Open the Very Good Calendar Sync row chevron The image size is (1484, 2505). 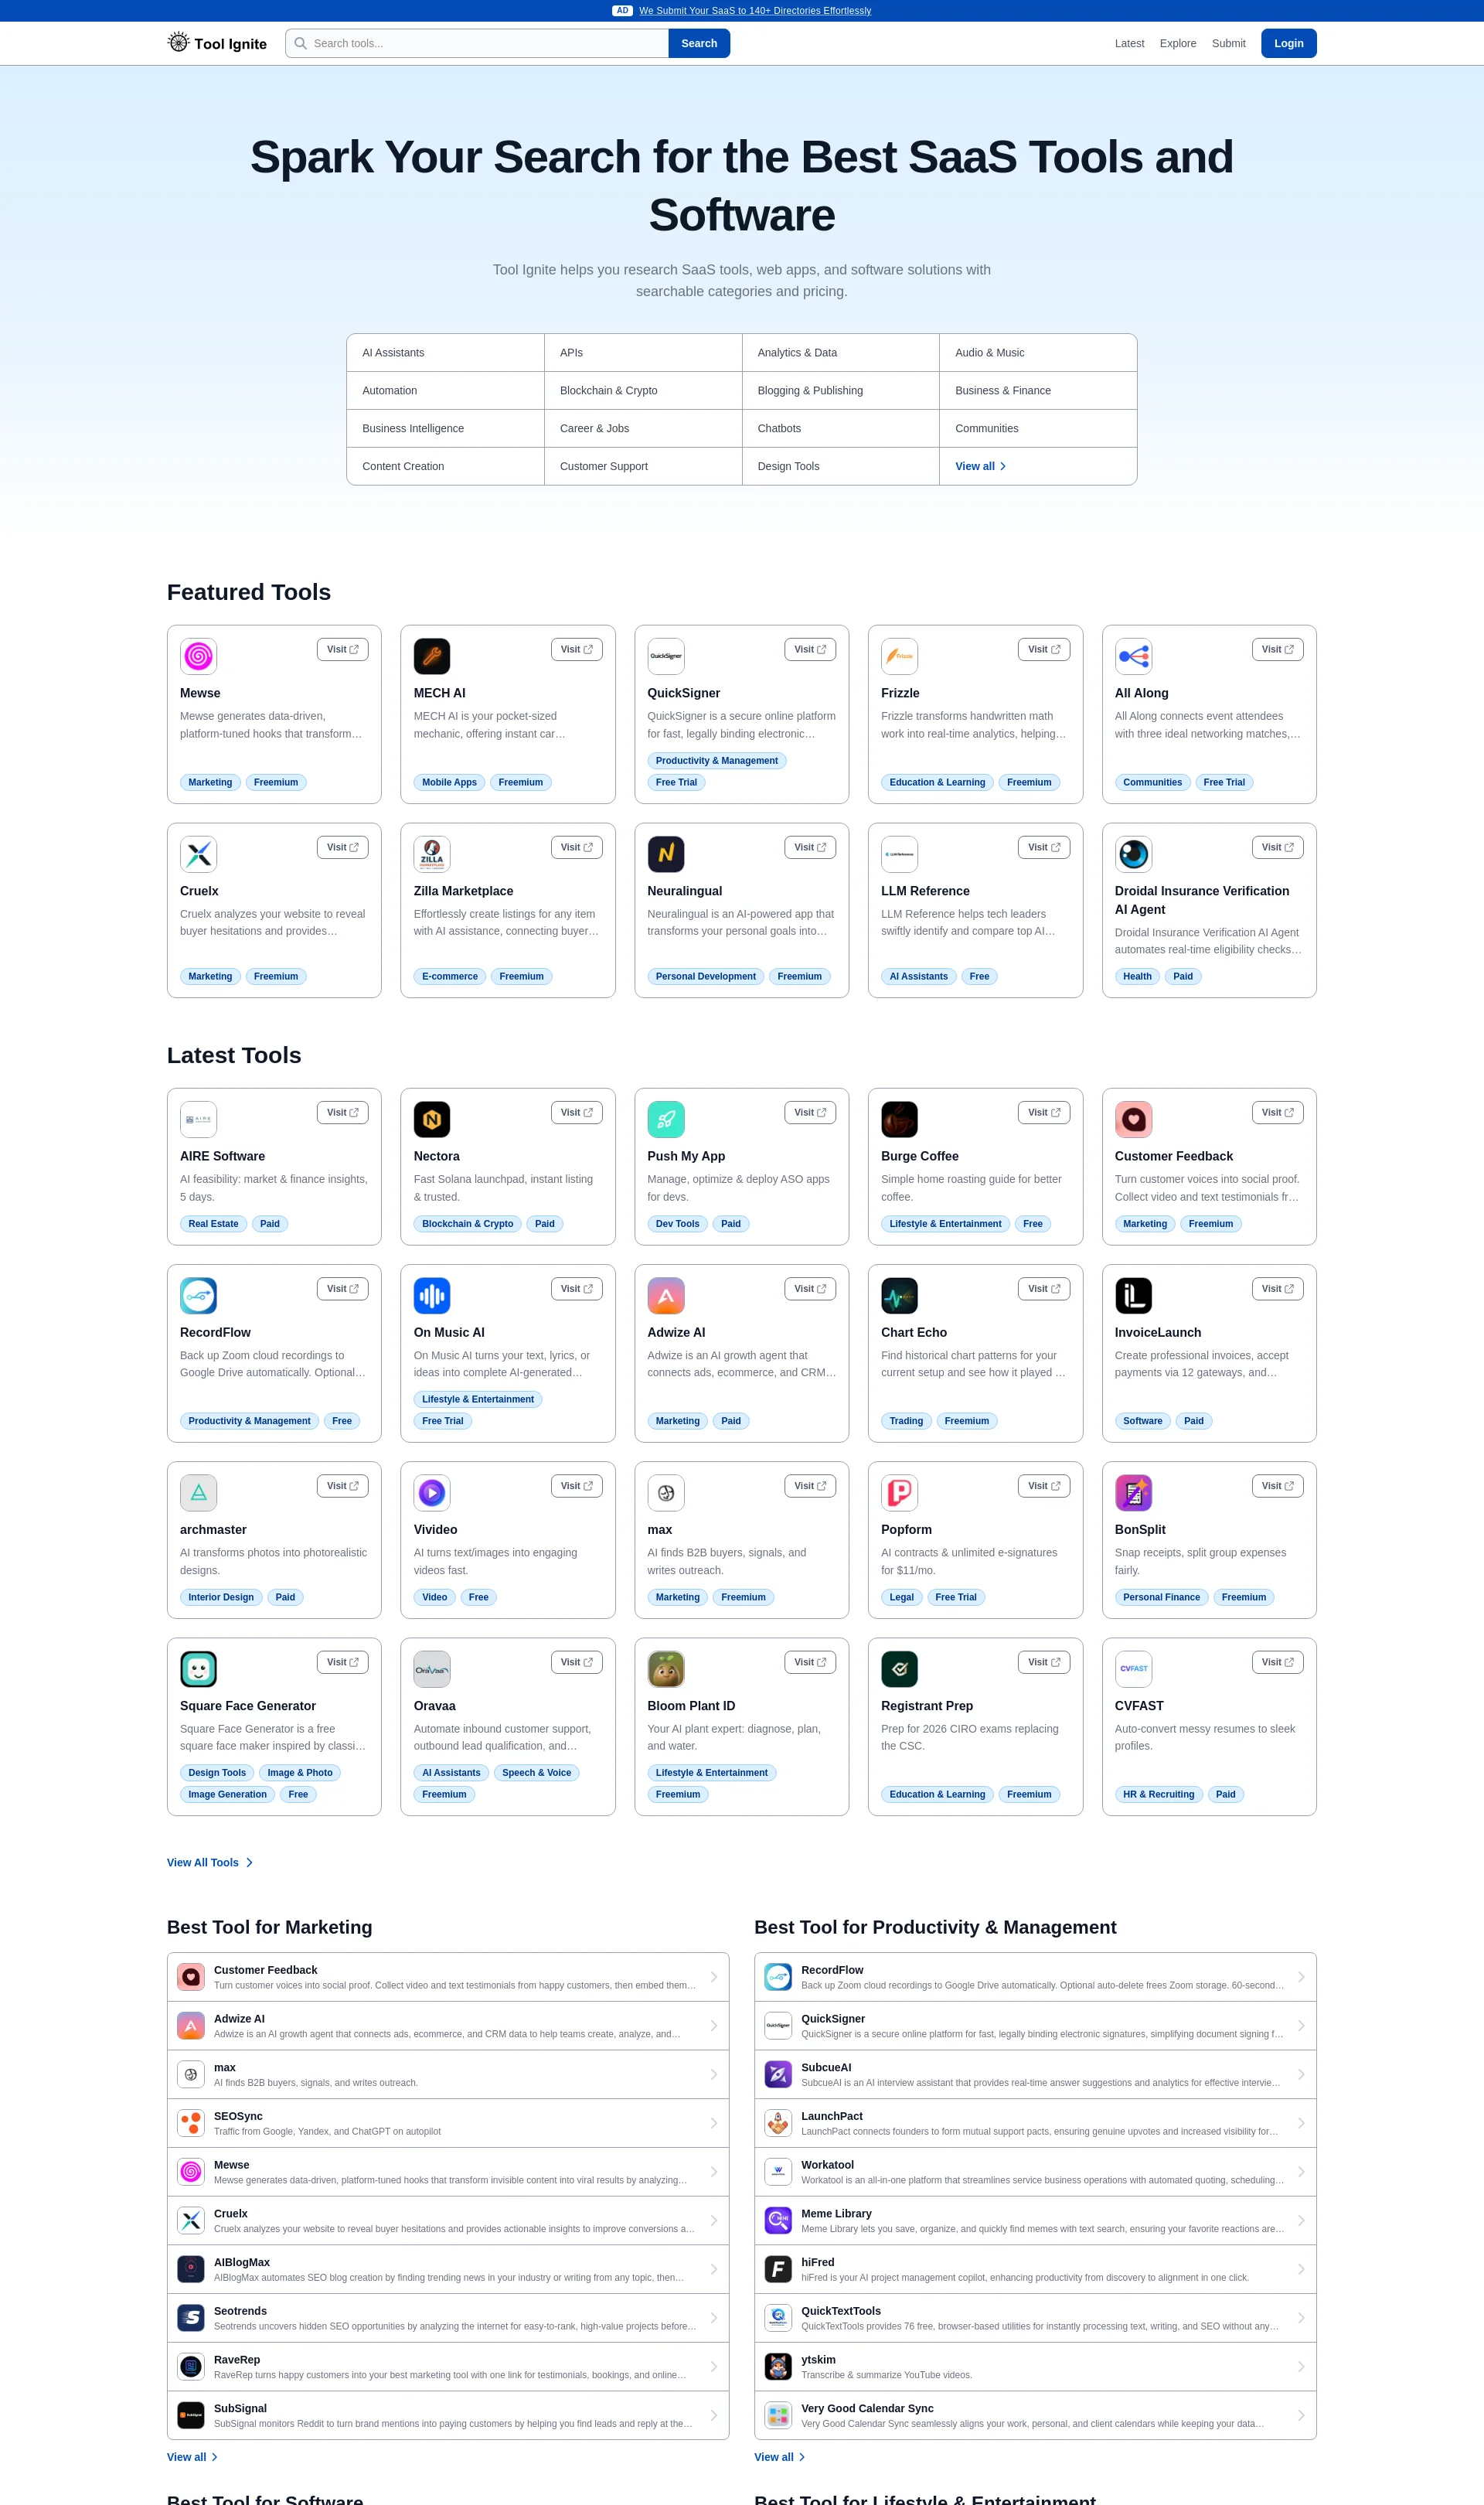(x=1301, y=2415)
